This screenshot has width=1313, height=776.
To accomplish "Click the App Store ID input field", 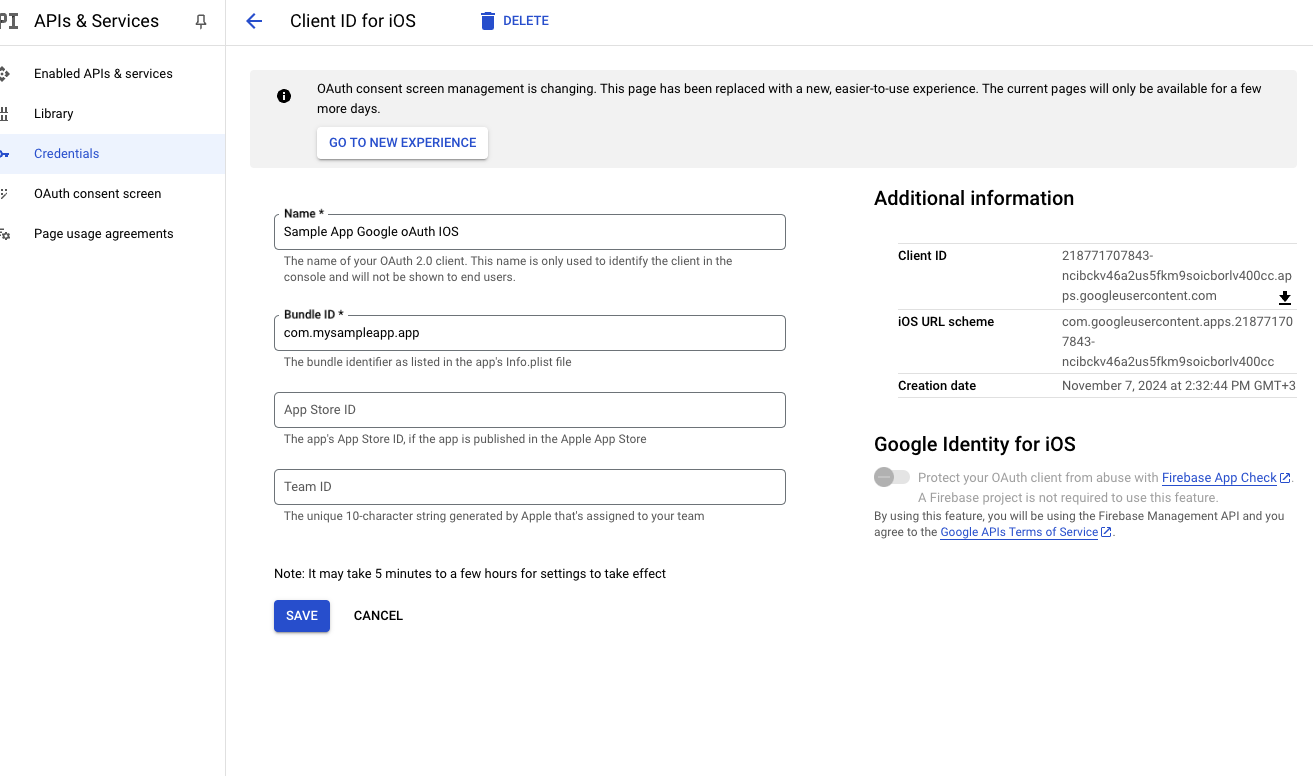I will 530,410.
